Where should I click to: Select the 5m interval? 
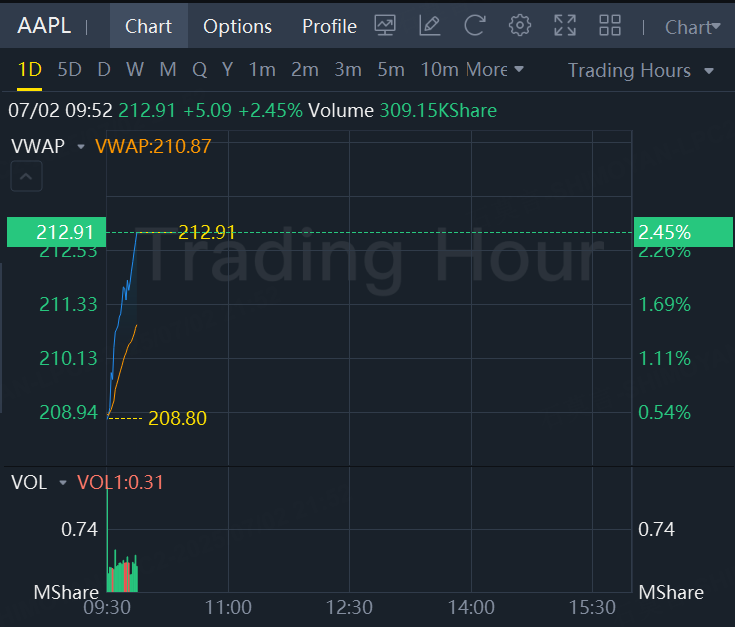(x=391, y=70)
